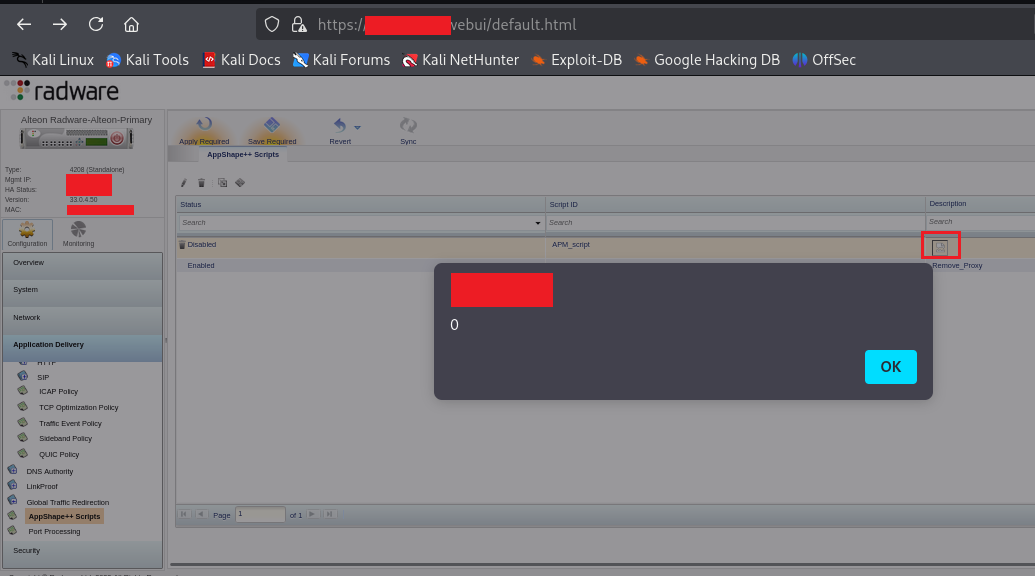Open the Kali Docs bookmark

(x=241, y=60)
